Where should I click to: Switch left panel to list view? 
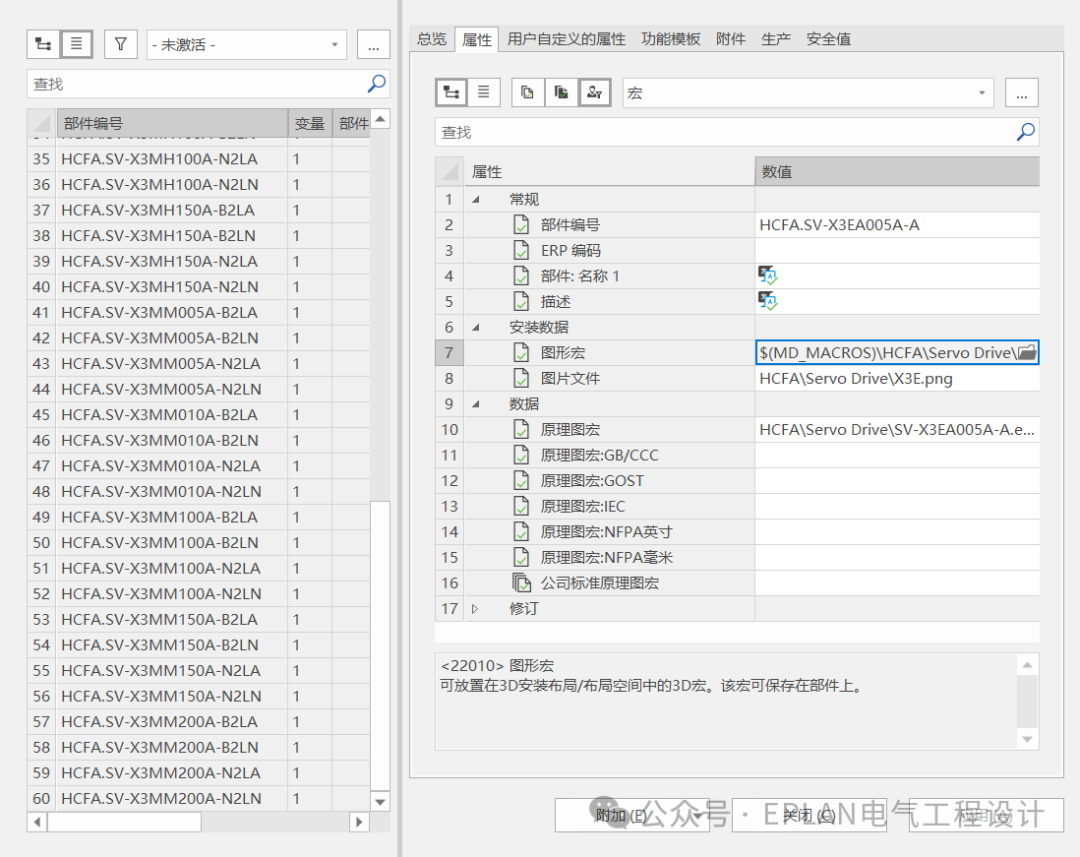(x=76, y=45)
